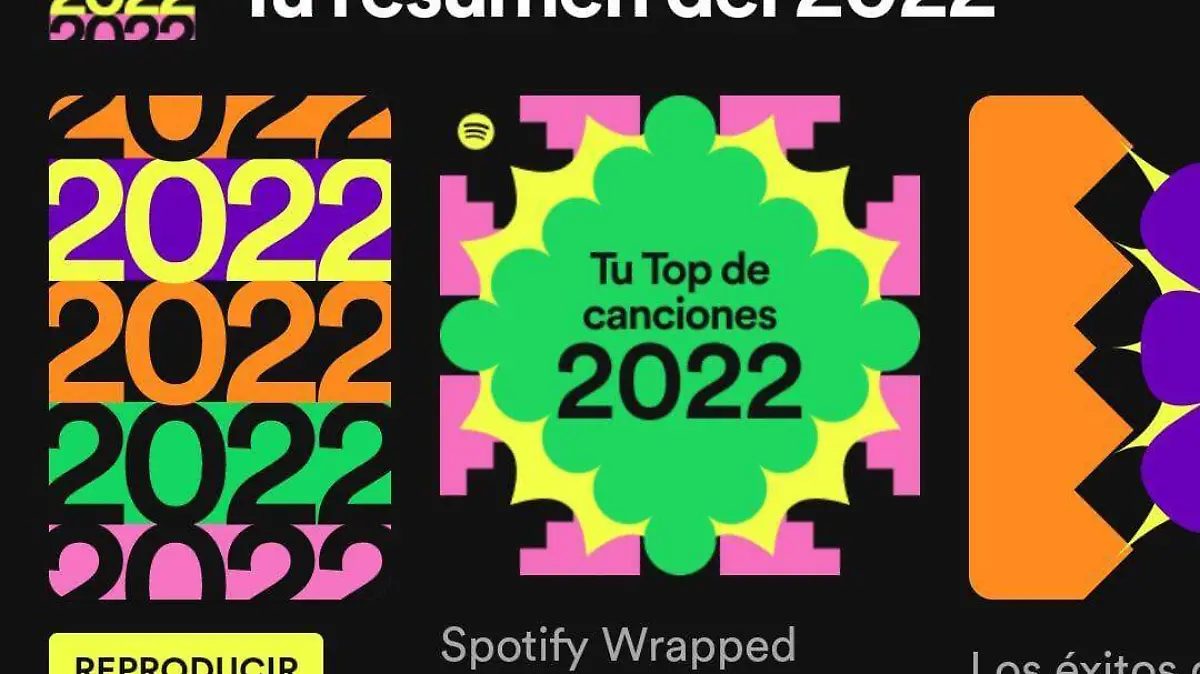Click the word 'canciones' on the playlist cover
The width and height of the screenshot is (1200, 674).
point(679,315)
